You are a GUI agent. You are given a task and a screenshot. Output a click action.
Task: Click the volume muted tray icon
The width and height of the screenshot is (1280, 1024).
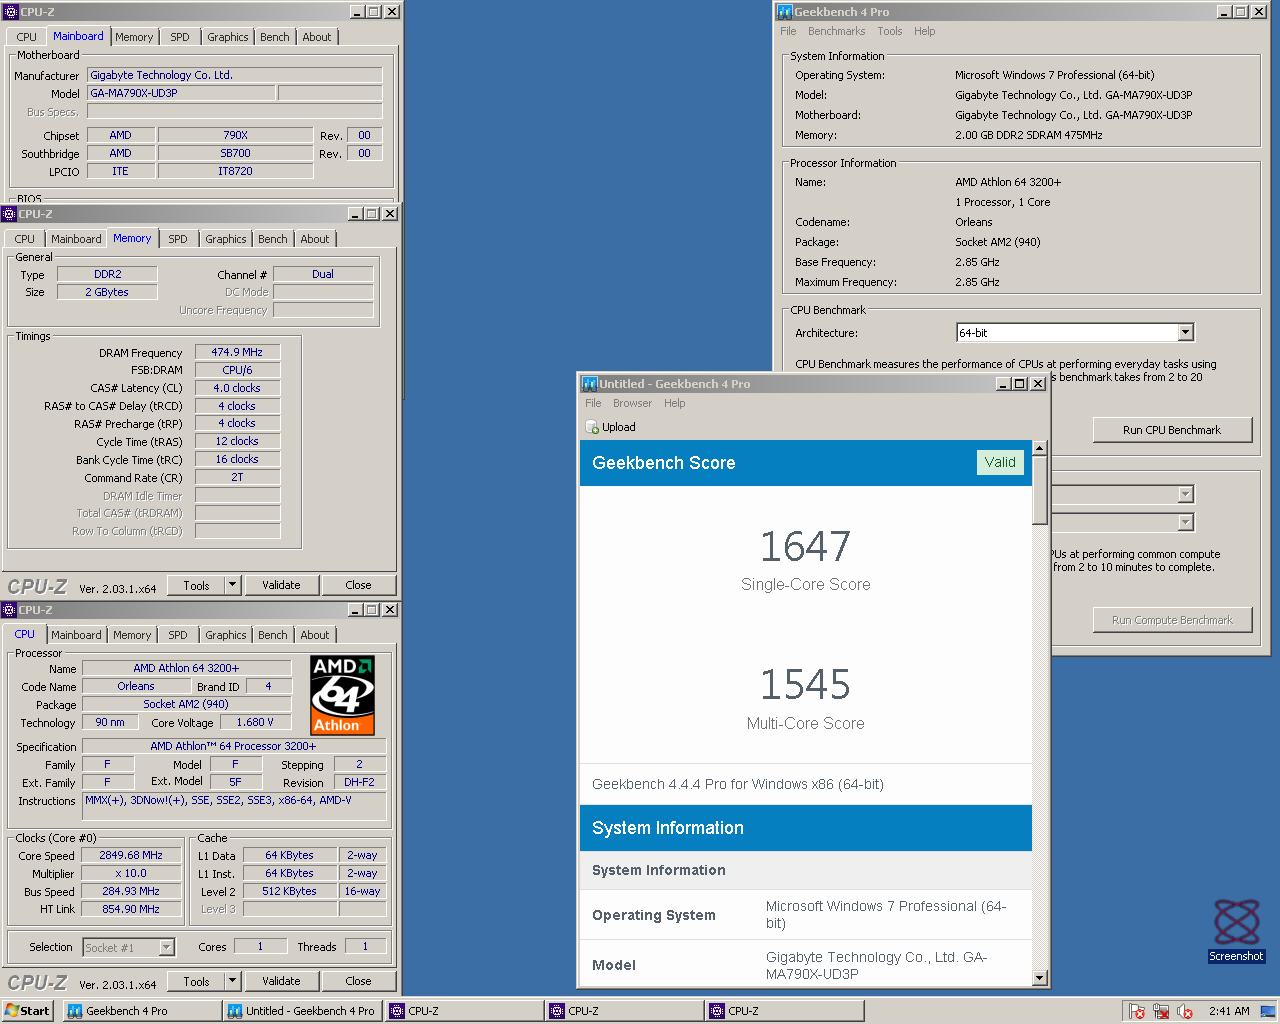pyautogui.click(x=1186, y=1011)
